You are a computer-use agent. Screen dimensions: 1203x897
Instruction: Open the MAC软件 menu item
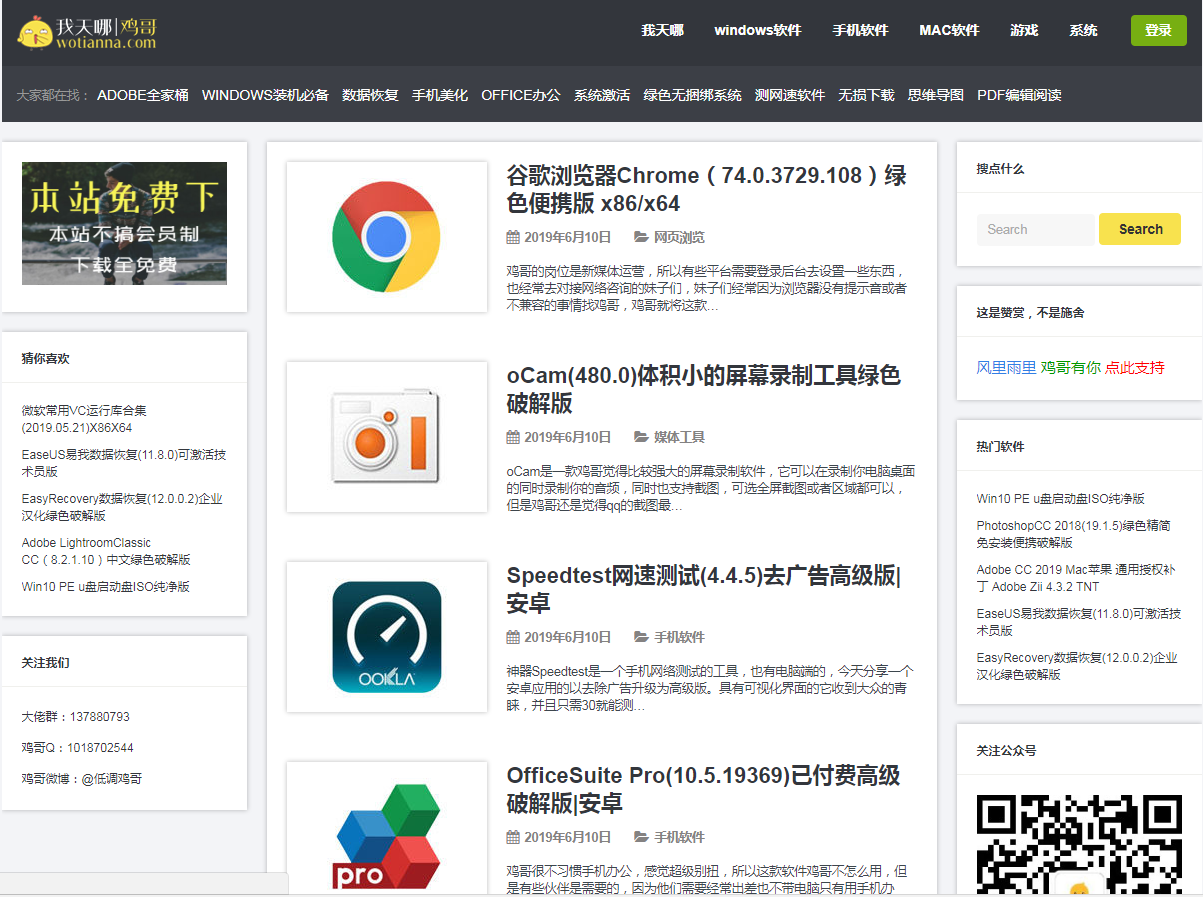coord(948,31)
